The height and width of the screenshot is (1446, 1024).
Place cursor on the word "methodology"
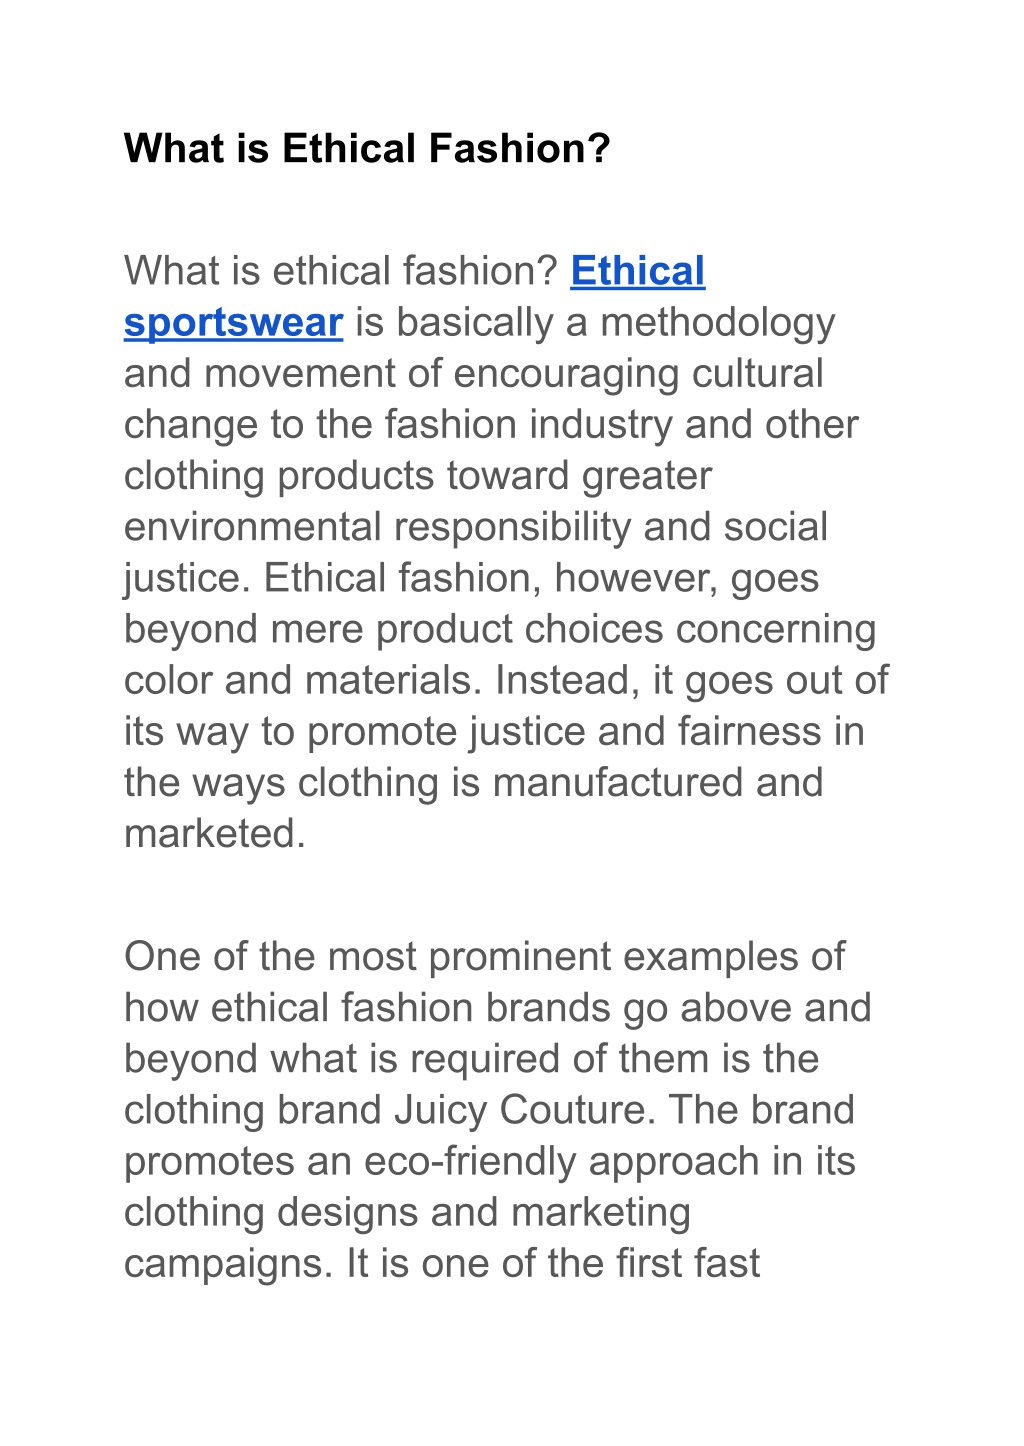[x=717, y=323]
